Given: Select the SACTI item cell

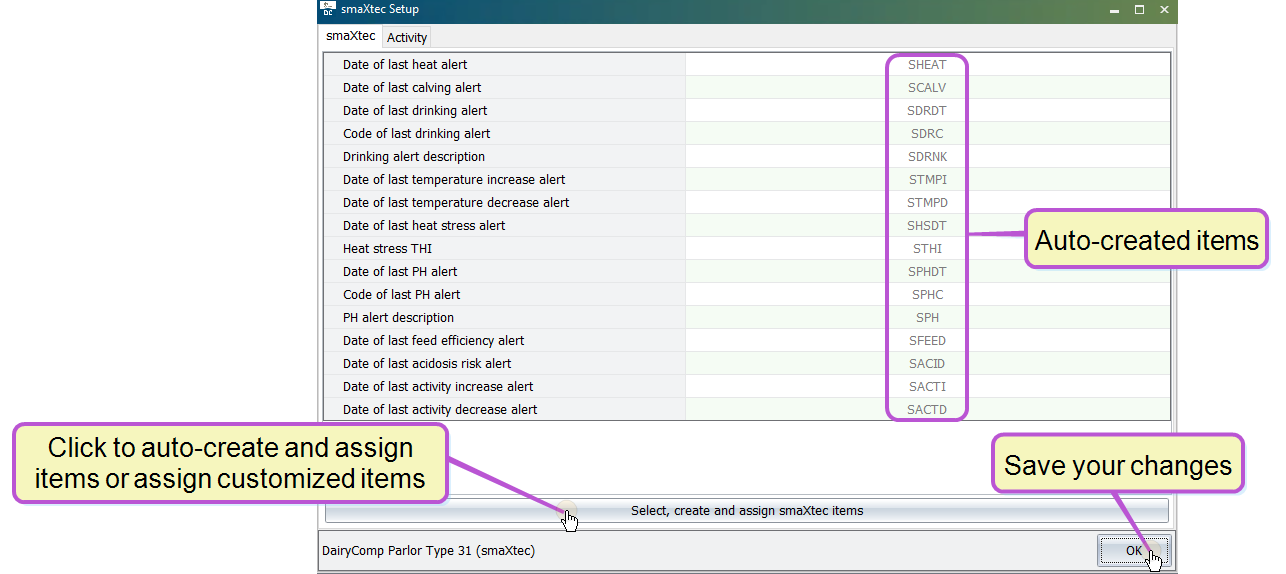Looking at the screenshot, I should 927,386.
